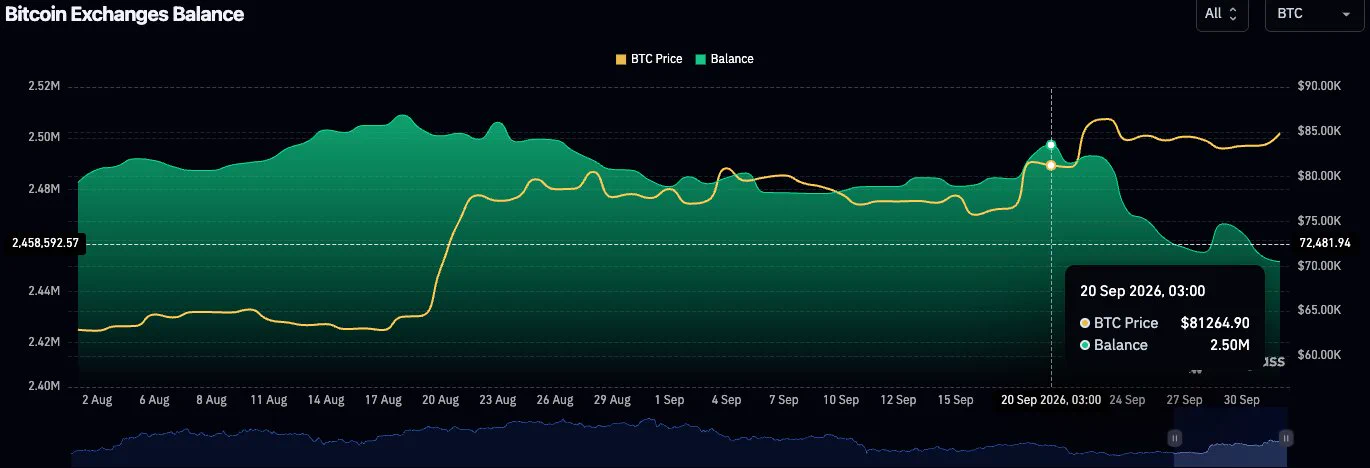Image resolution: width=1370 pixels, height=468 pixels.
Task: Toggle the BTC Price legend series
Action: tap(649, 59)
